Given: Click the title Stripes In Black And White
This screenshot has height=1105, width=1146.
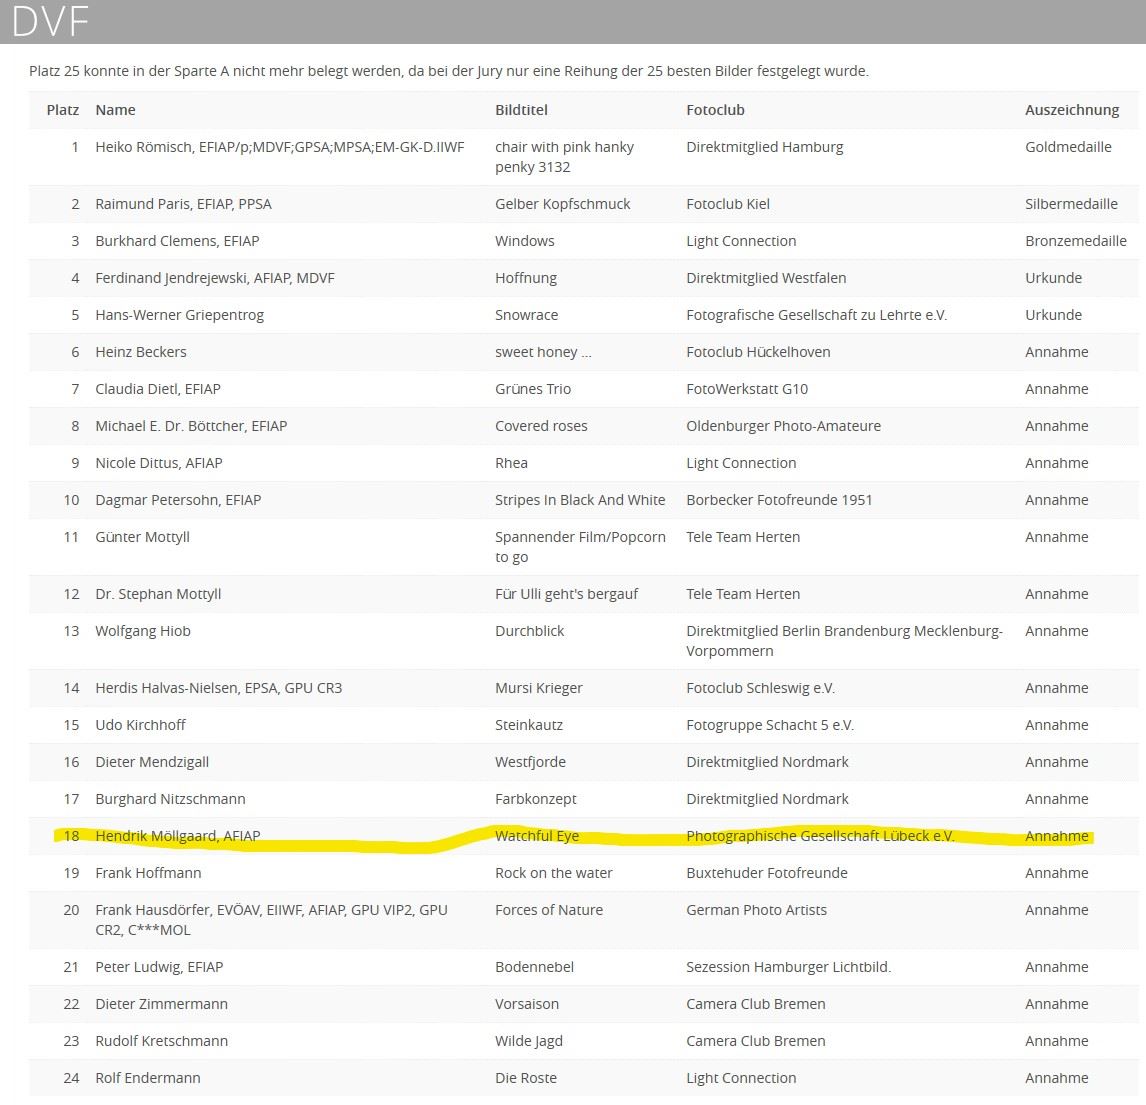Looking at the screenshot, I should point(580,501).
